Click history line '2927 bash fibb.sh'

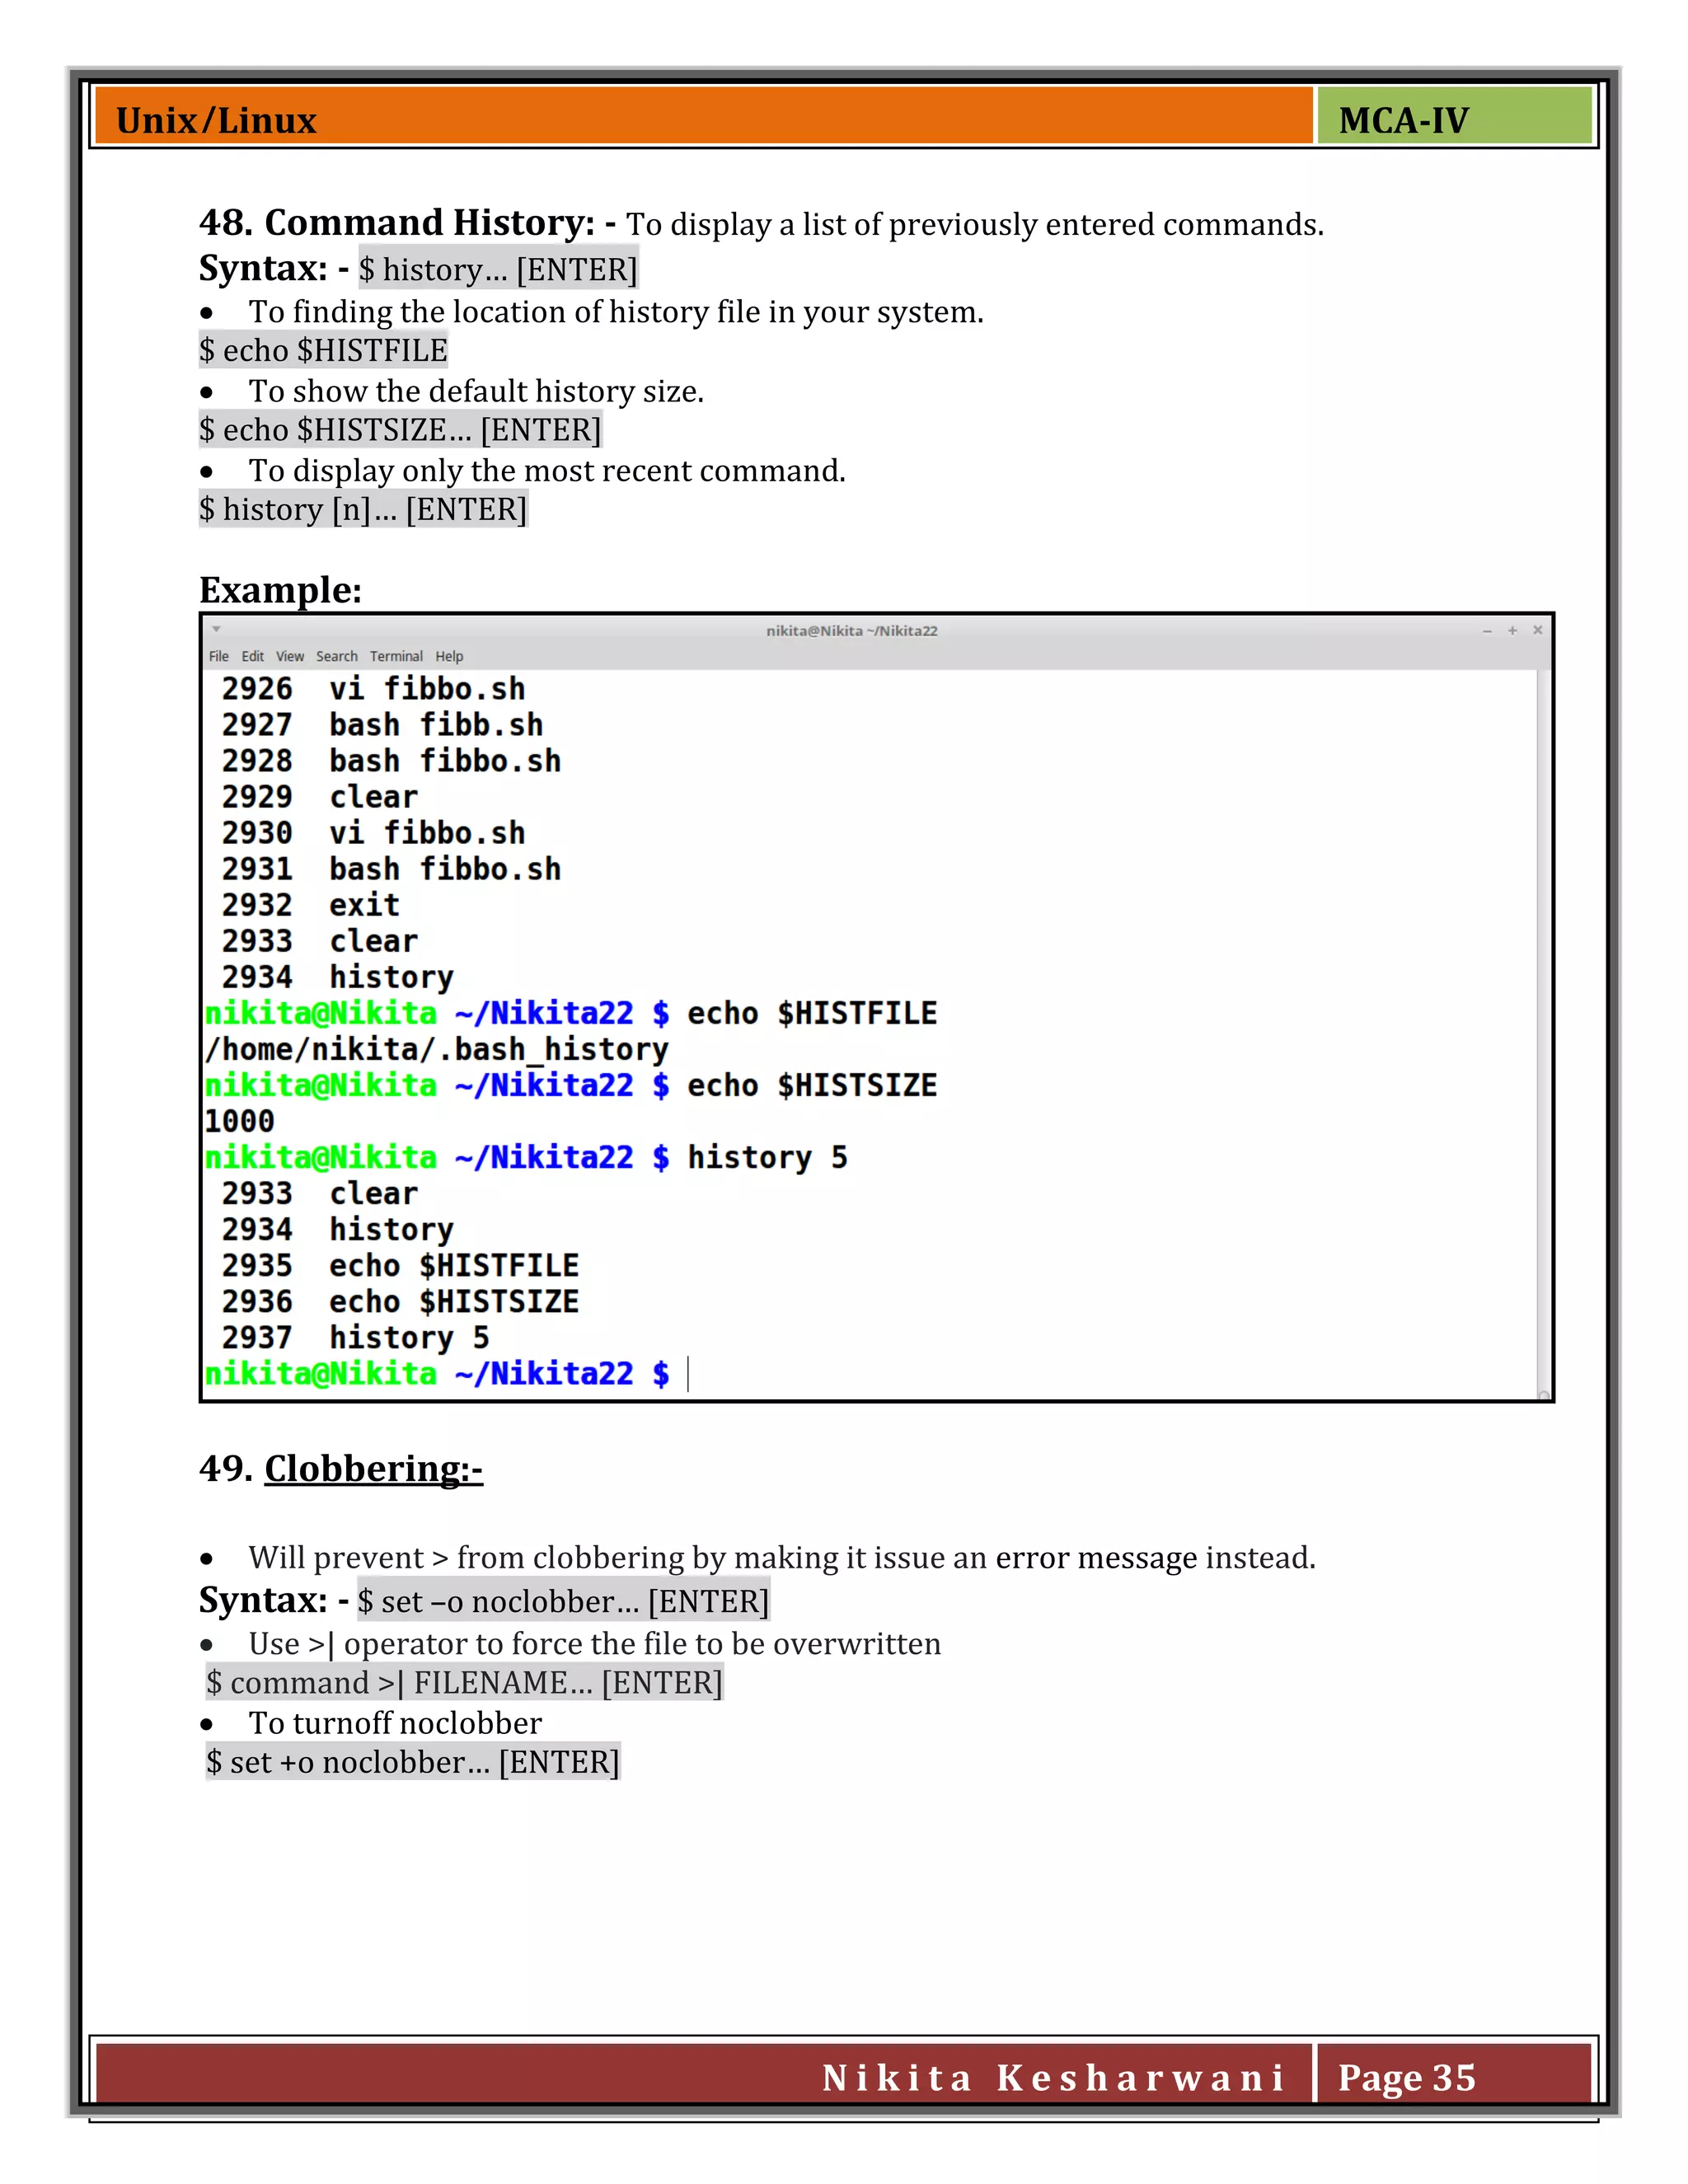pyautogui.click(x=382, y=725)
